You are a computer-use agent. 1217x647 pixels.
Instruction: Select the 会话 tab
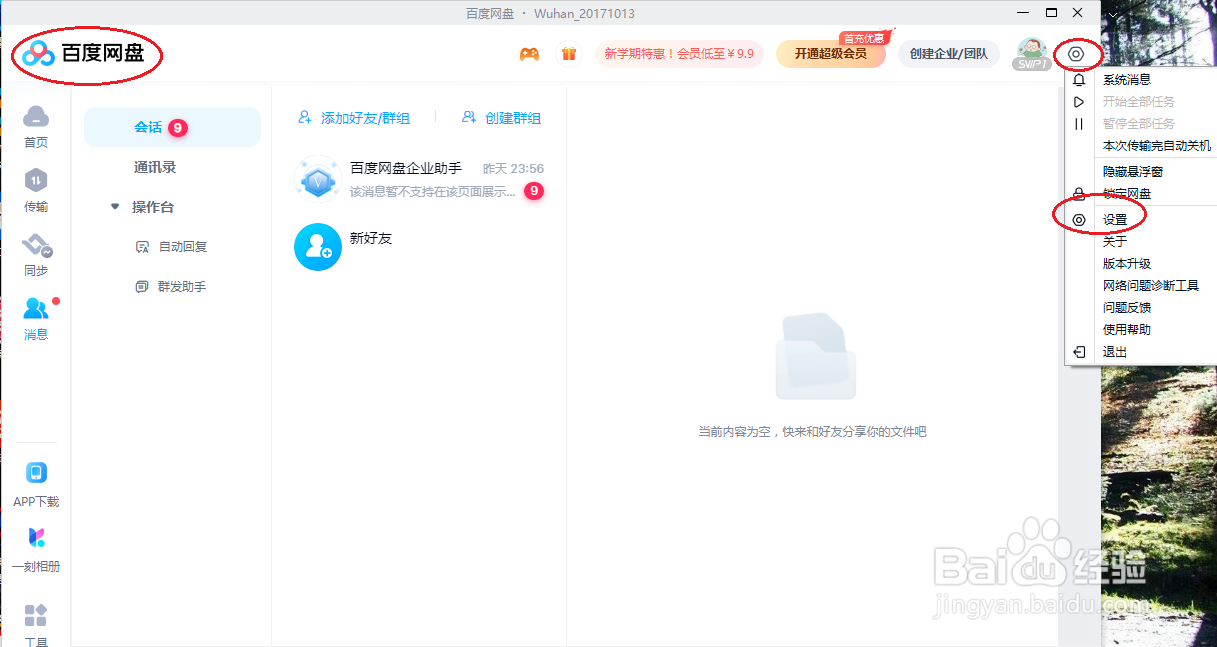172,127
